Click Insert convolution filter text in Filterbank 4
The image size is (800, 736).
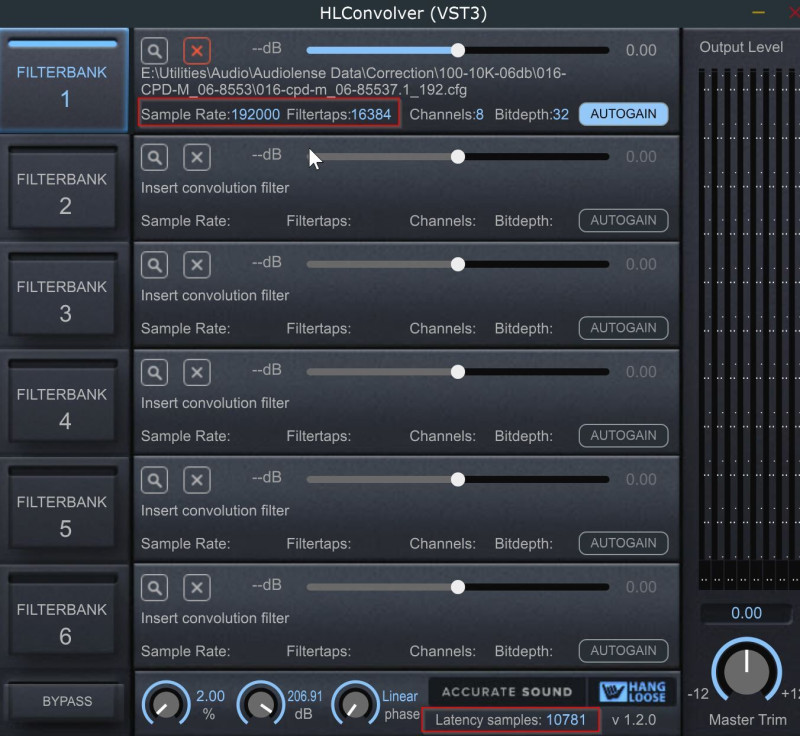coord(215,403)
